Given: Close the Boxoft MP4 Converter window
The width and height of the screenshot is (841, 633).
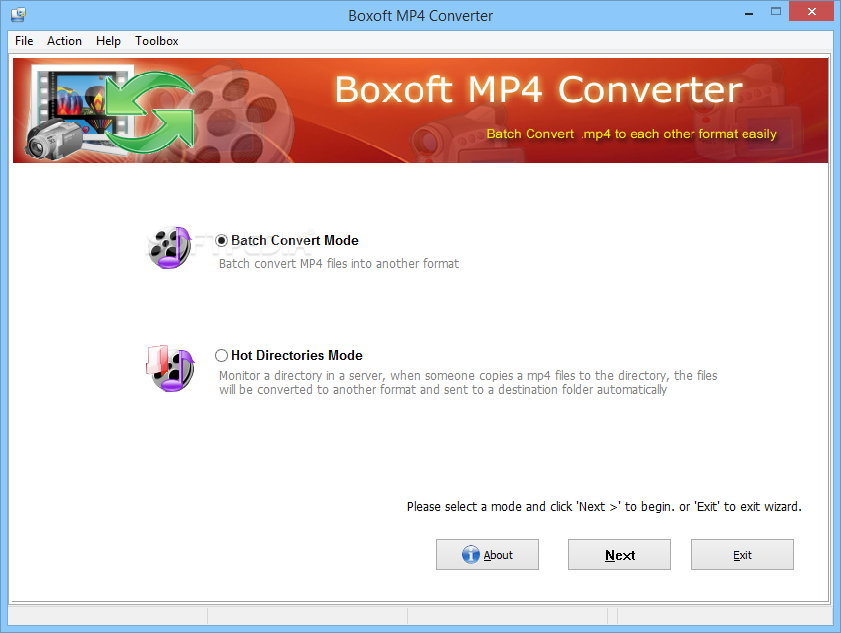Looking at the screenshot, I should point(812,12).
